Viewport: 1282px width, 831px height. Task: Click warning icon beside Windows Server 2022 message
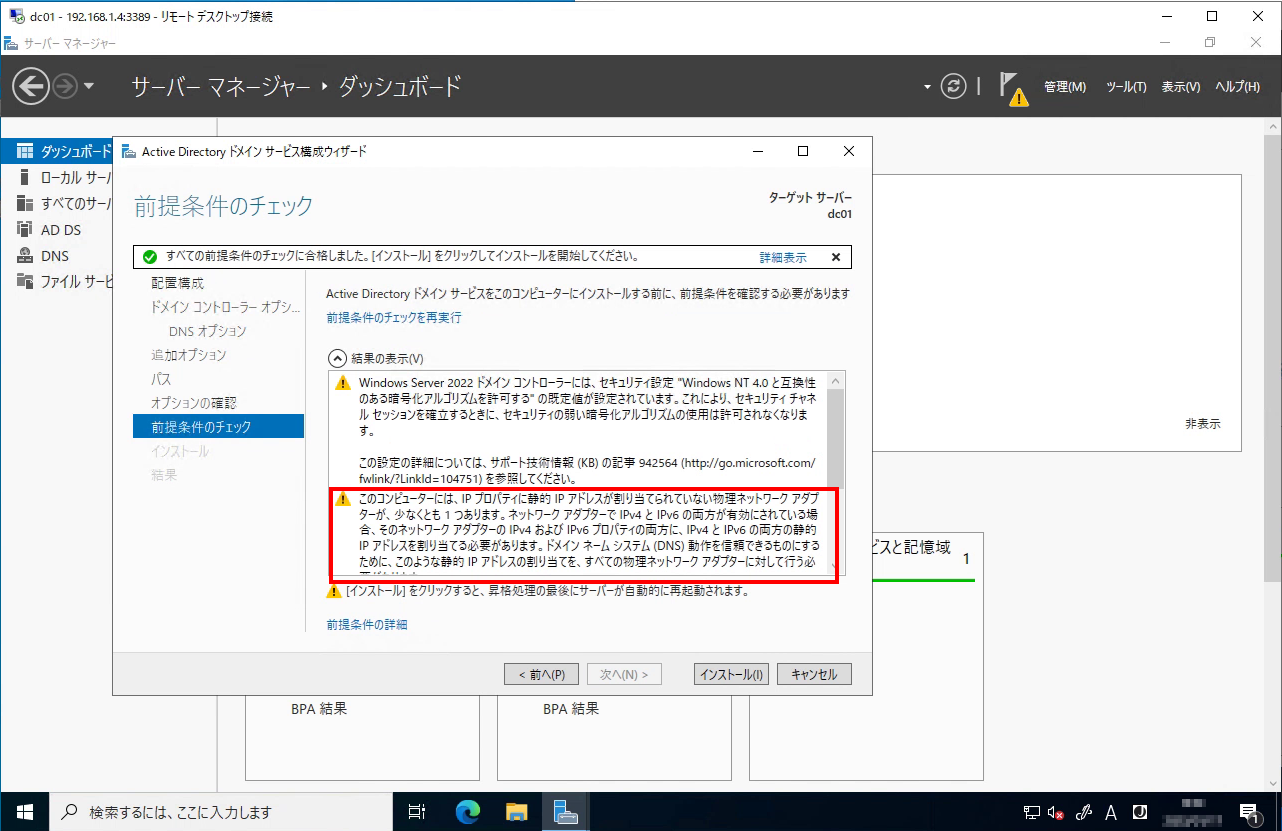click(343, 383)
